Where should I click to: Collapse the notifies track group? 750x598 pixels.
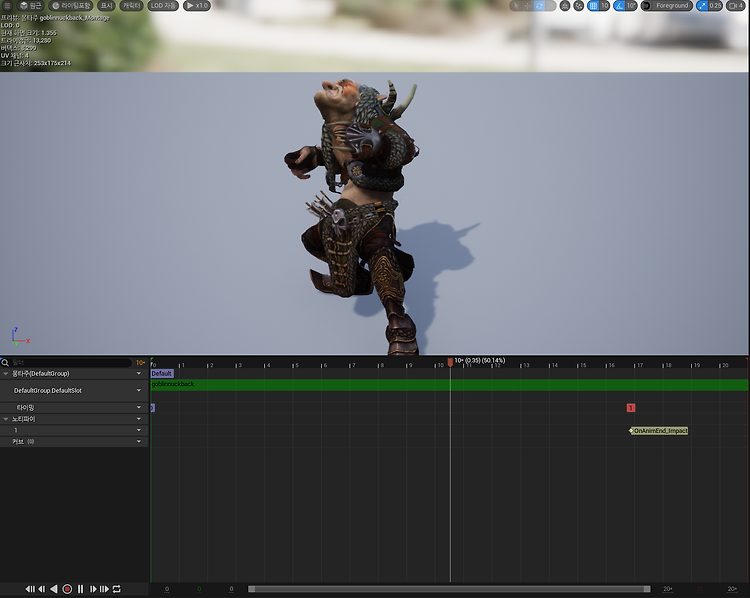click(x=6, y=419)
